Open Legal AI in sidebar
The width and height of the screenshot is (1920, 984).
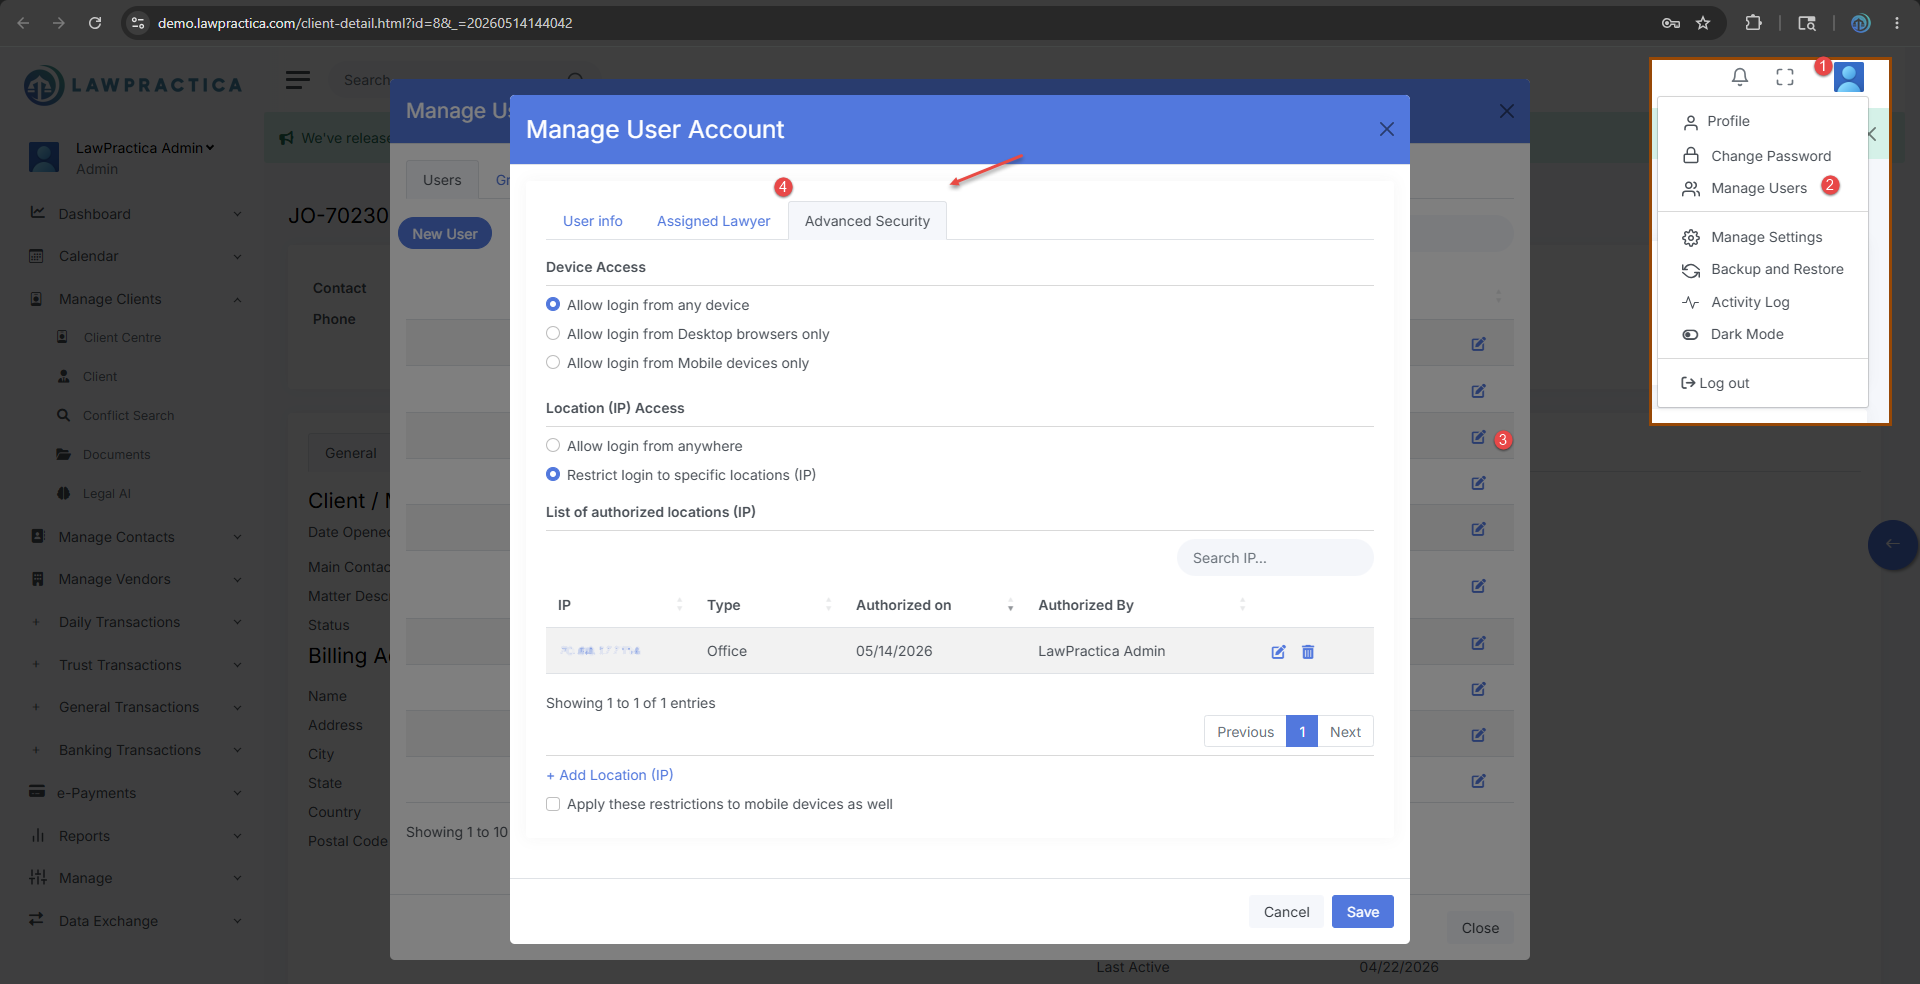[106, 493]
